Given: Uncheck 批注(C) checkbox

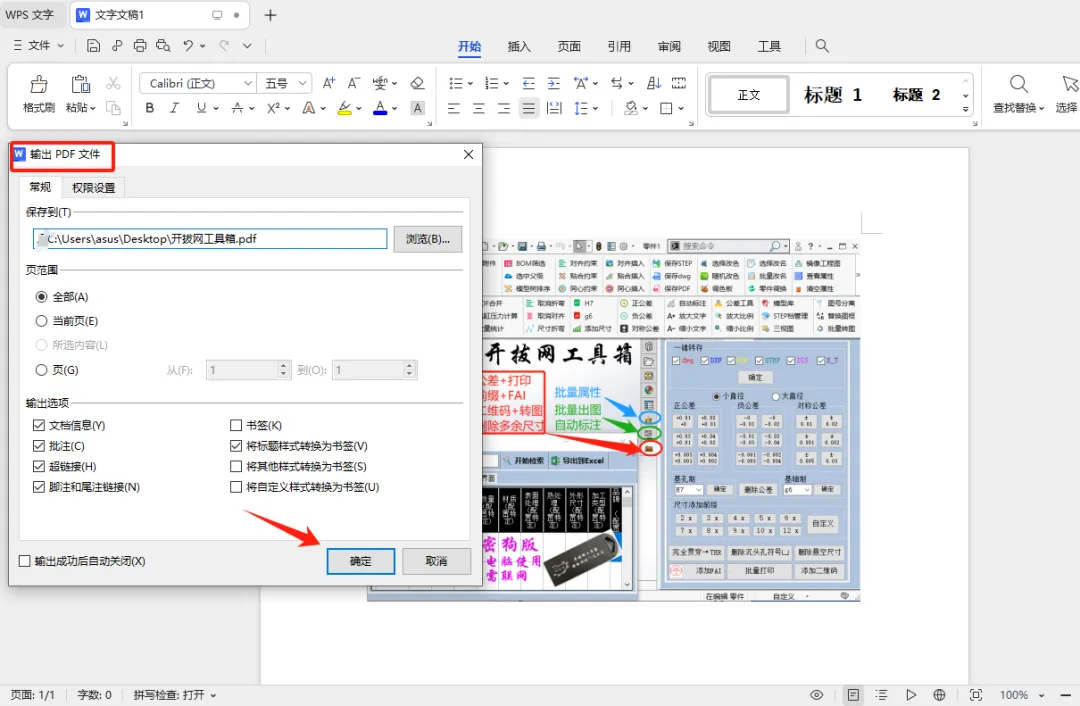Looking at the screenshot, I should (x=39, y=446).
